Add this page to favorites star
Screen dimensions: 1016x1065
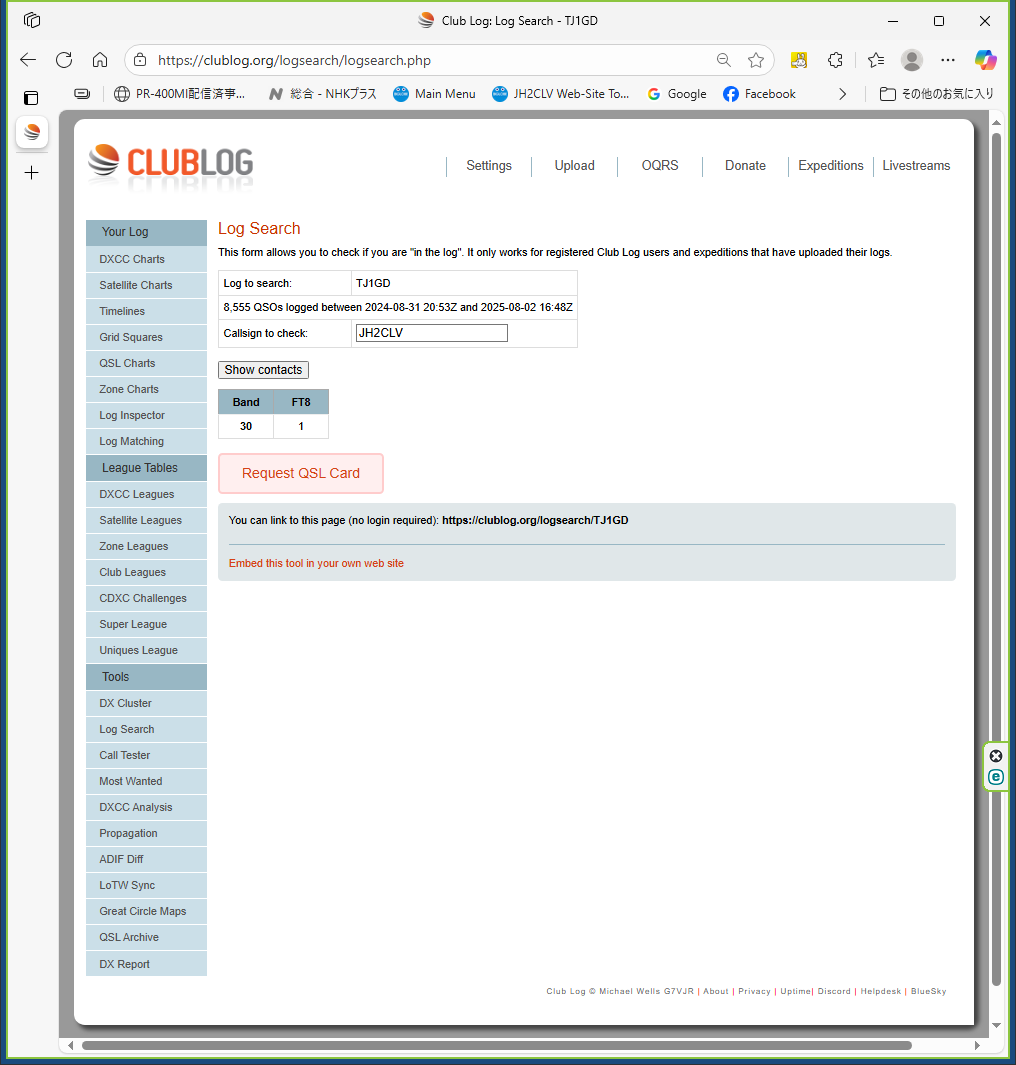pos(756,60)
